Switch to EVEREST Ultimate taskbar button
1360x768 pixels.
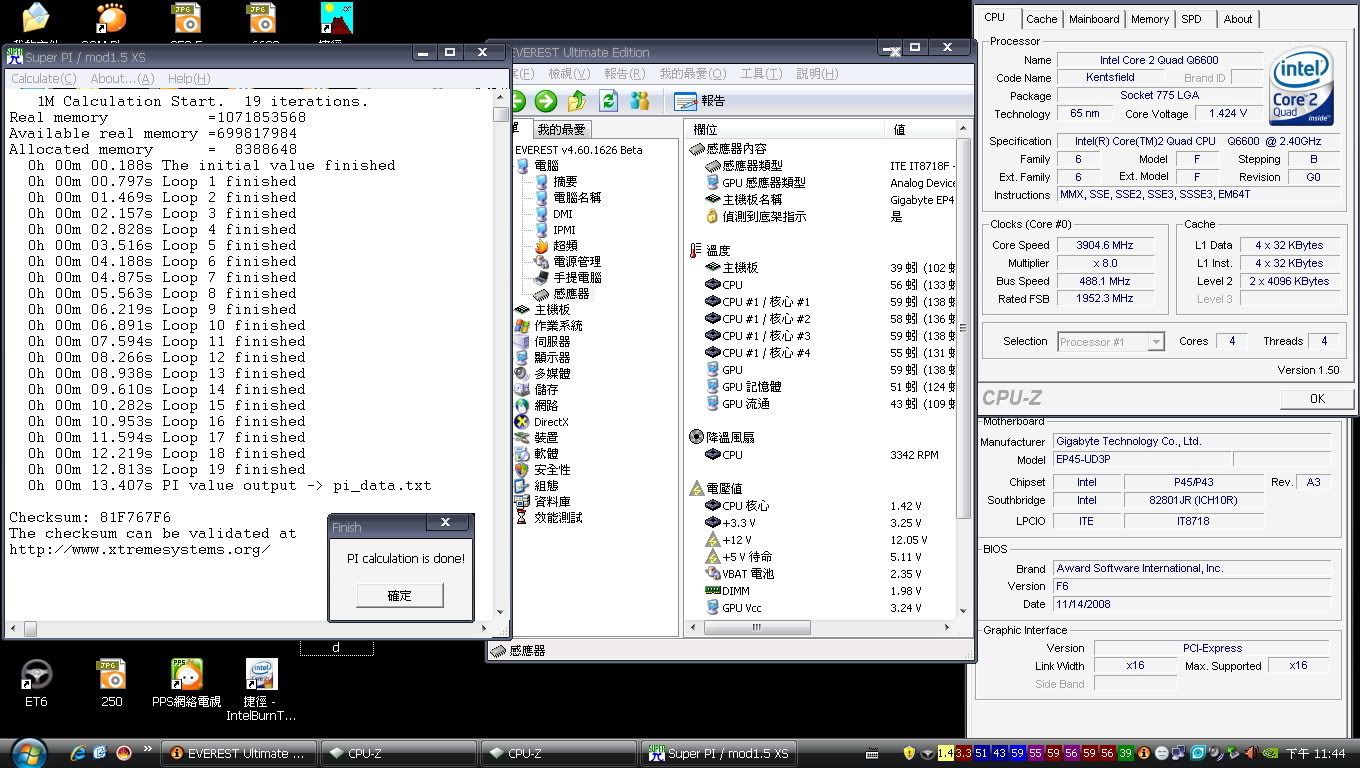tap(240, 753)
